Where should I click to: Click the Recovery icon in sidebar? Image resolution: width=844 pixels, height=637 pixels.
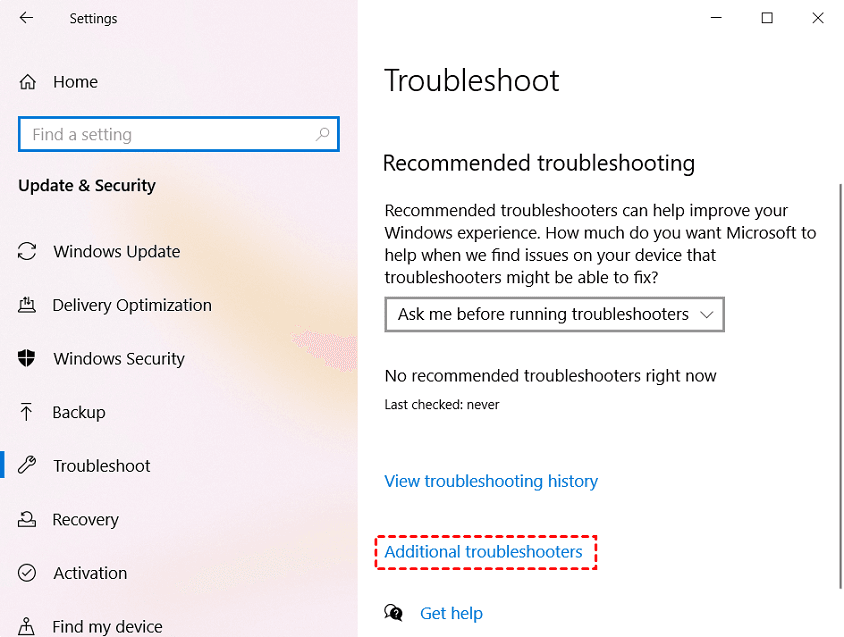28,520
